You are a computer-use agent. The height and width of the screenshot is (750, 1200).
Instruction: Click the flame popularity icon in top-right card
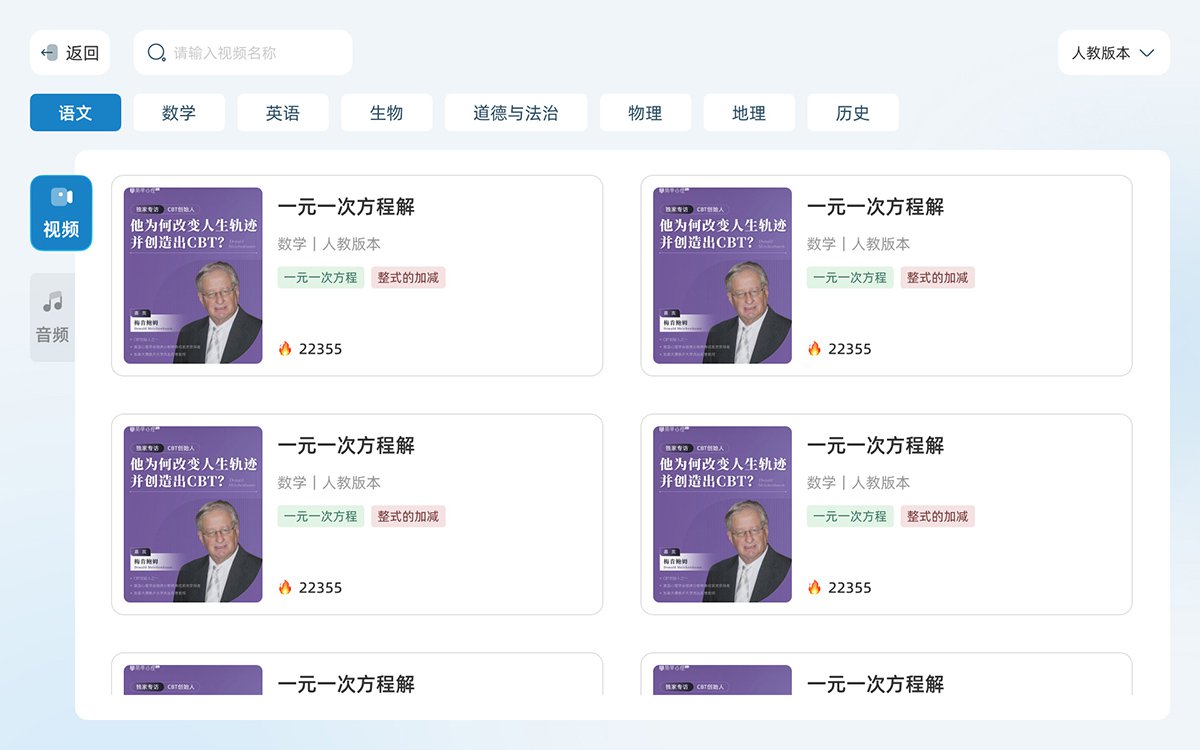815,349
